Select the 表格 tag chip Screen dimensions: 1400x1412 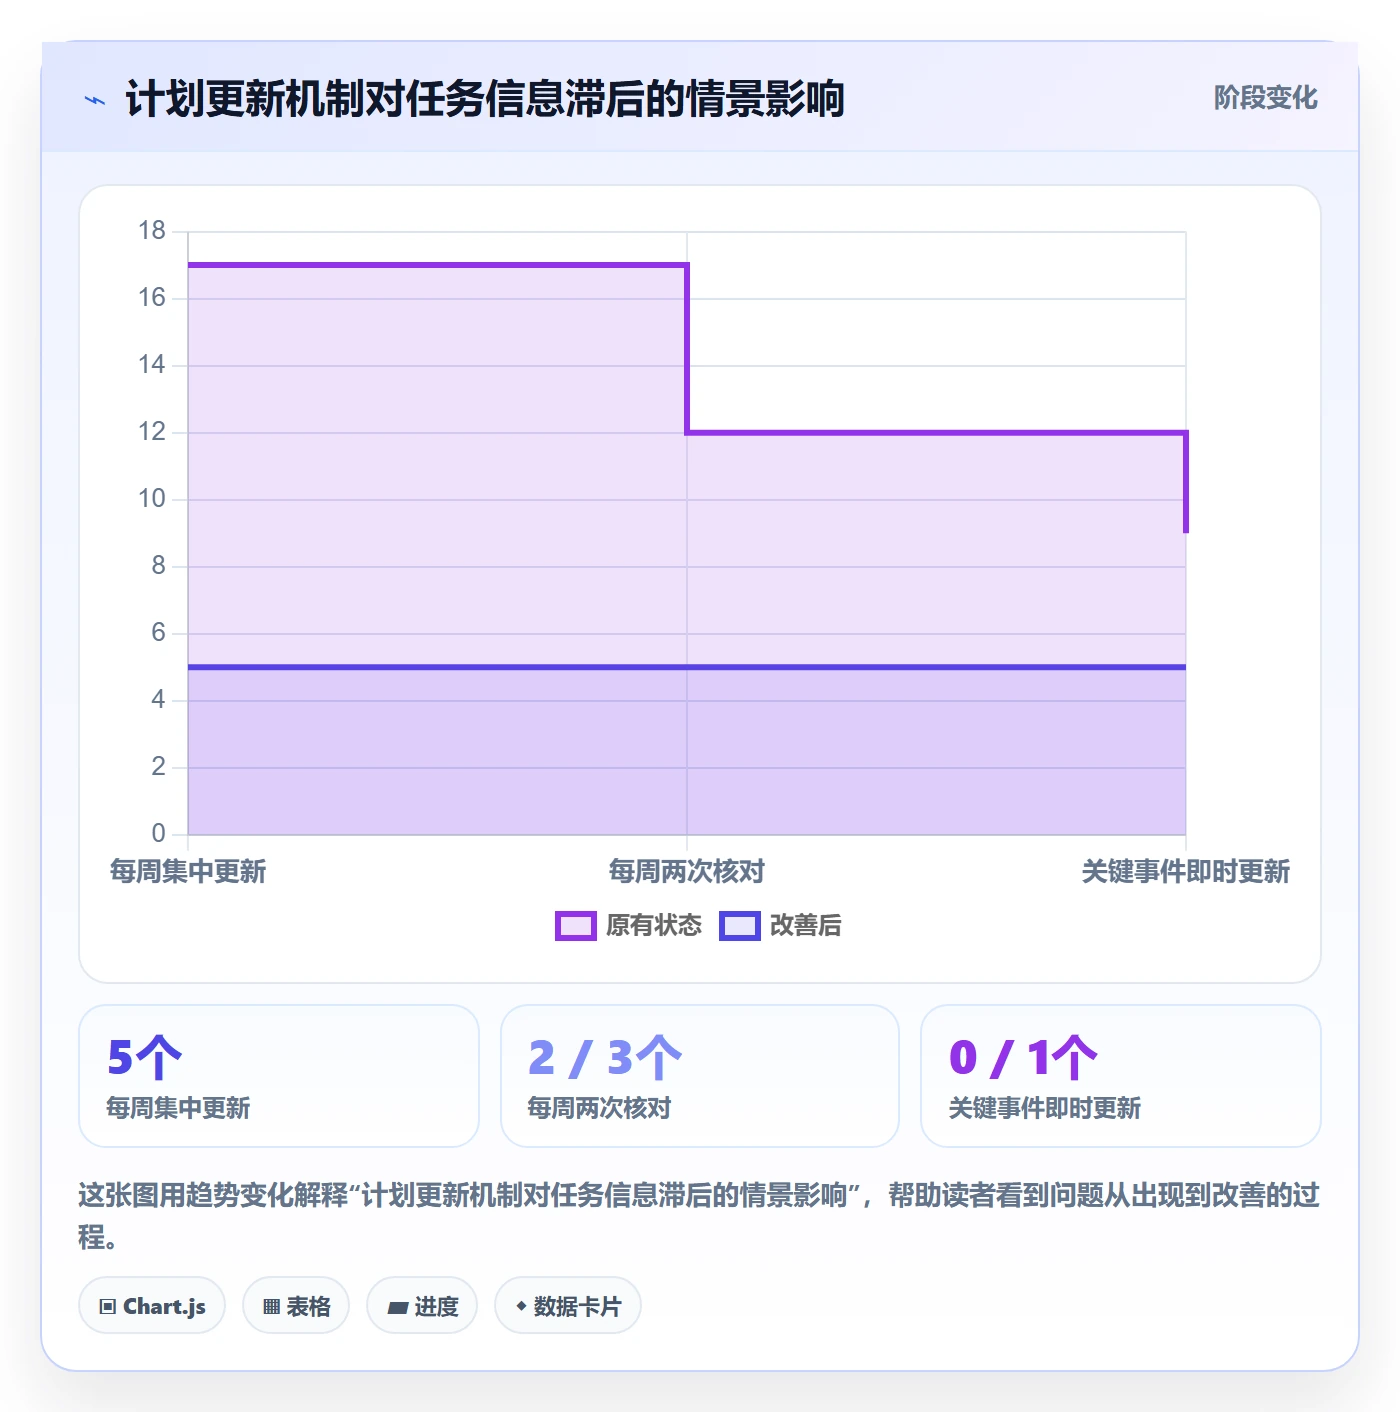[296, 1306]
